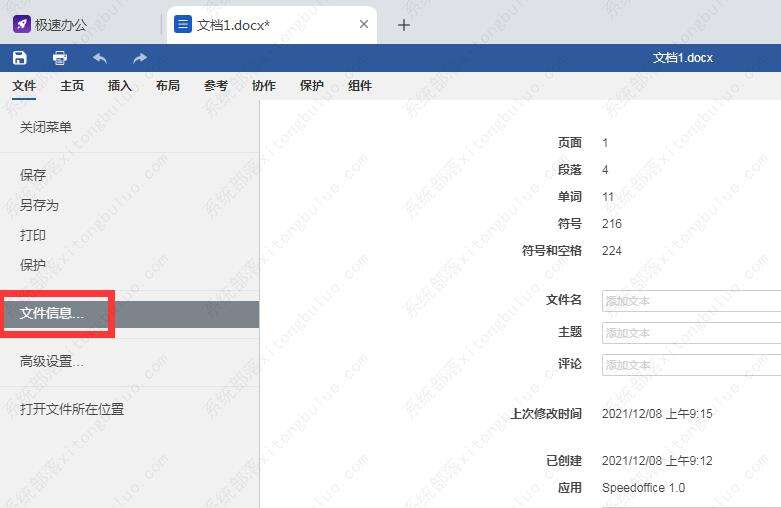This screenshot has width=781, height=508.
Task: Open the 主页 ribbon tab
Action: point(72,86)
